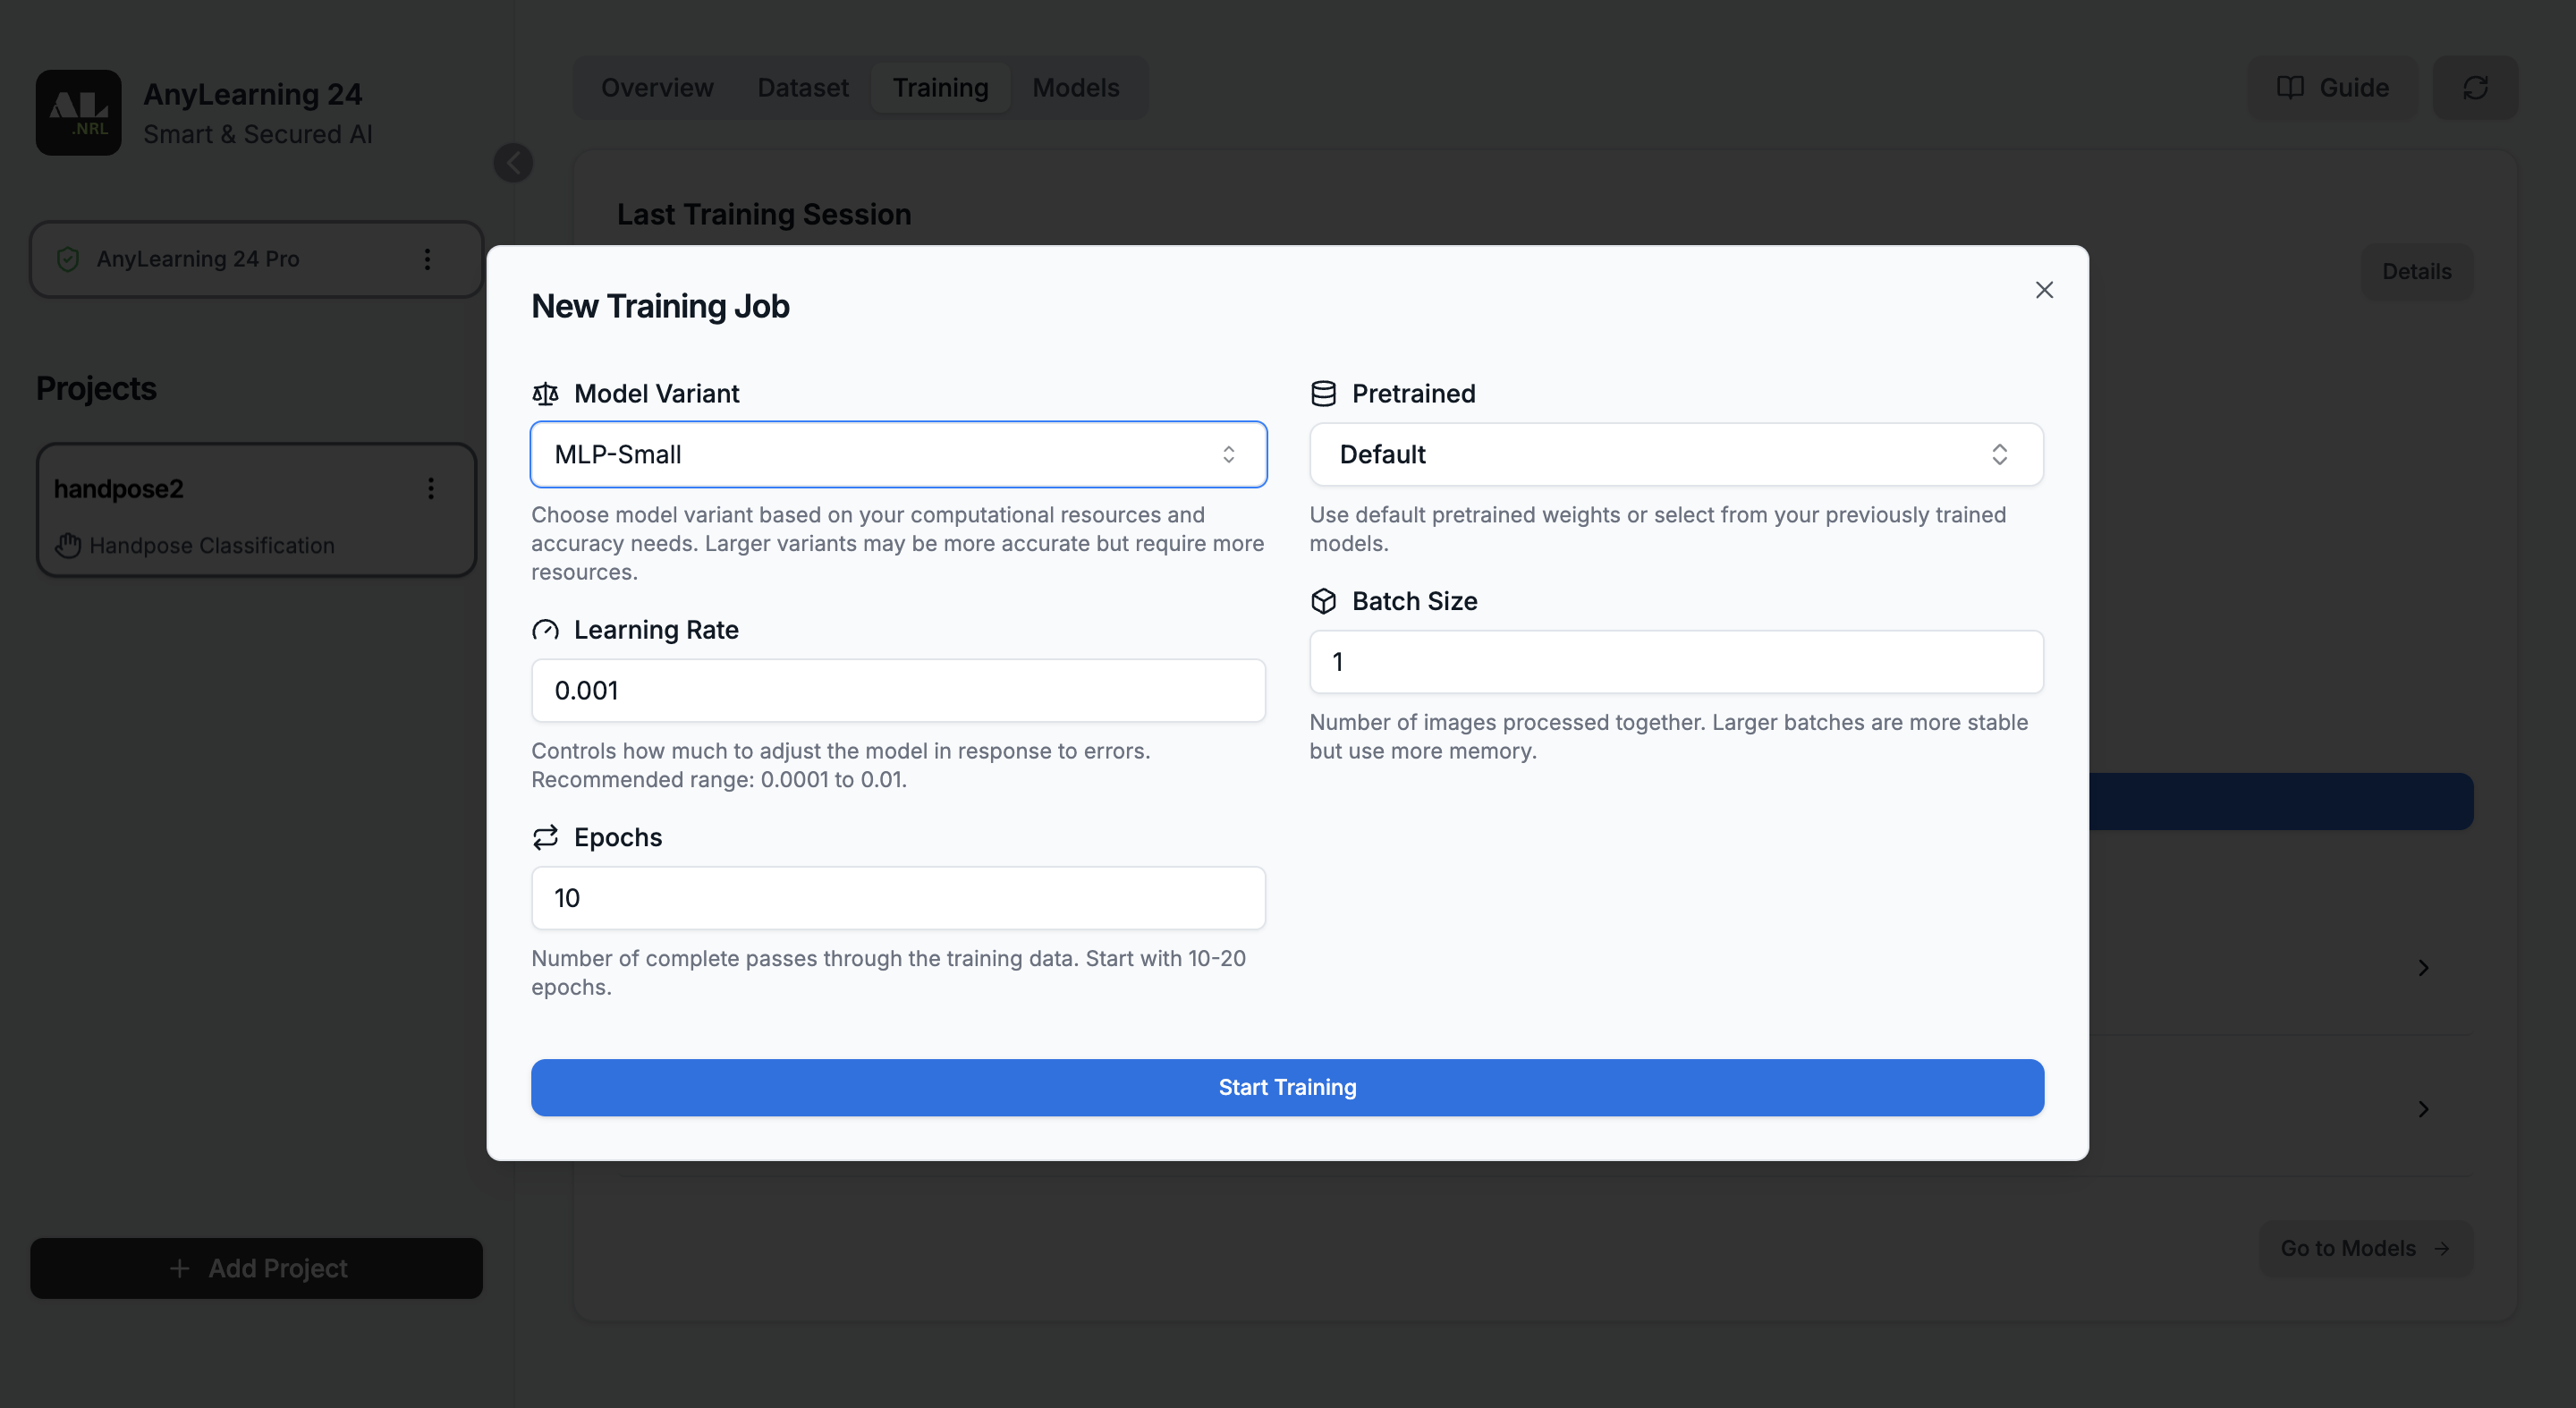The height and width of the screenshot is (1408, 2576).
Task: Click the arrow icon in Go to Models
Action: pyautogui.click(x=2442, y=1248)
